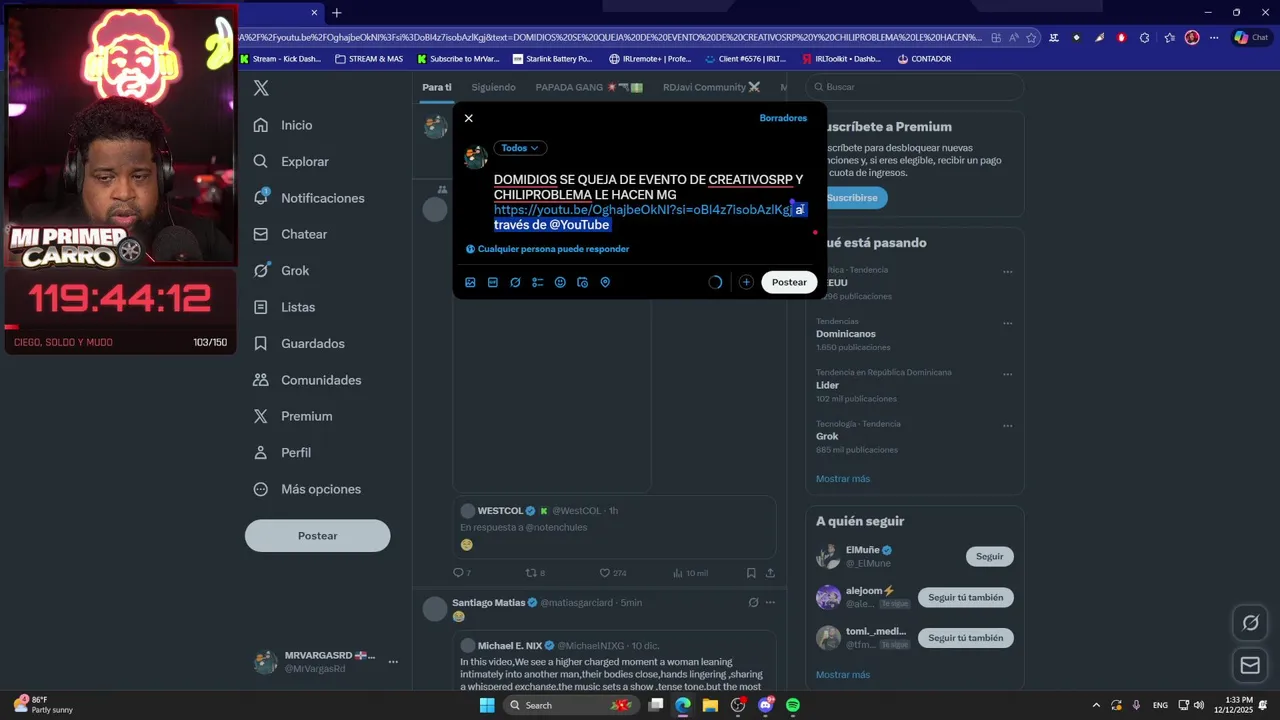Add a poll to the post
The height and width of the screenshot is (720, 1280).
538,283
